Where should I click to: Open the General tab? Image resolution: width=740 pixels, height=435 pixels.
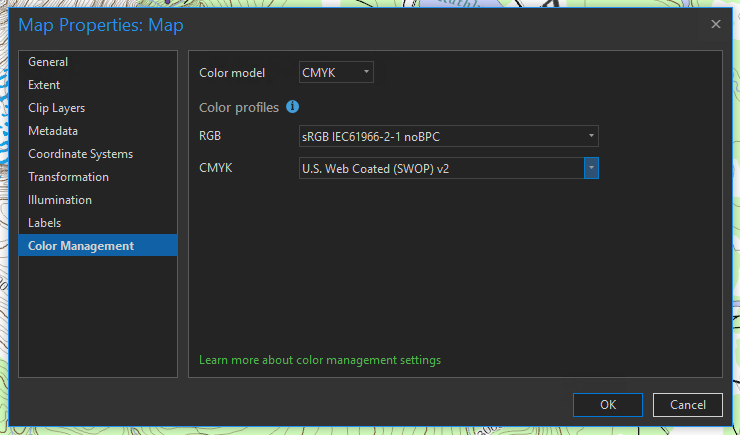tap(98, 62)
